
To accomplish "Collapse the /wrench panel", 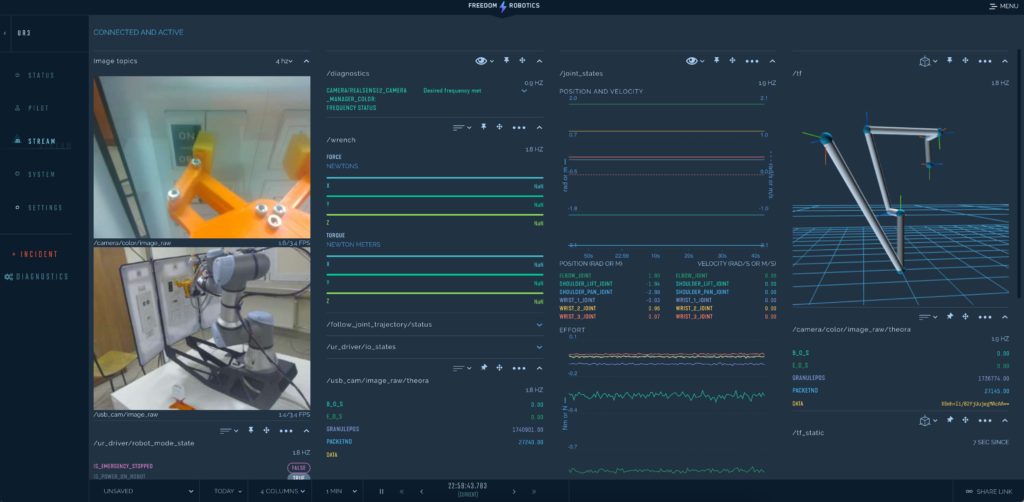I will click(x=539, y=127).
